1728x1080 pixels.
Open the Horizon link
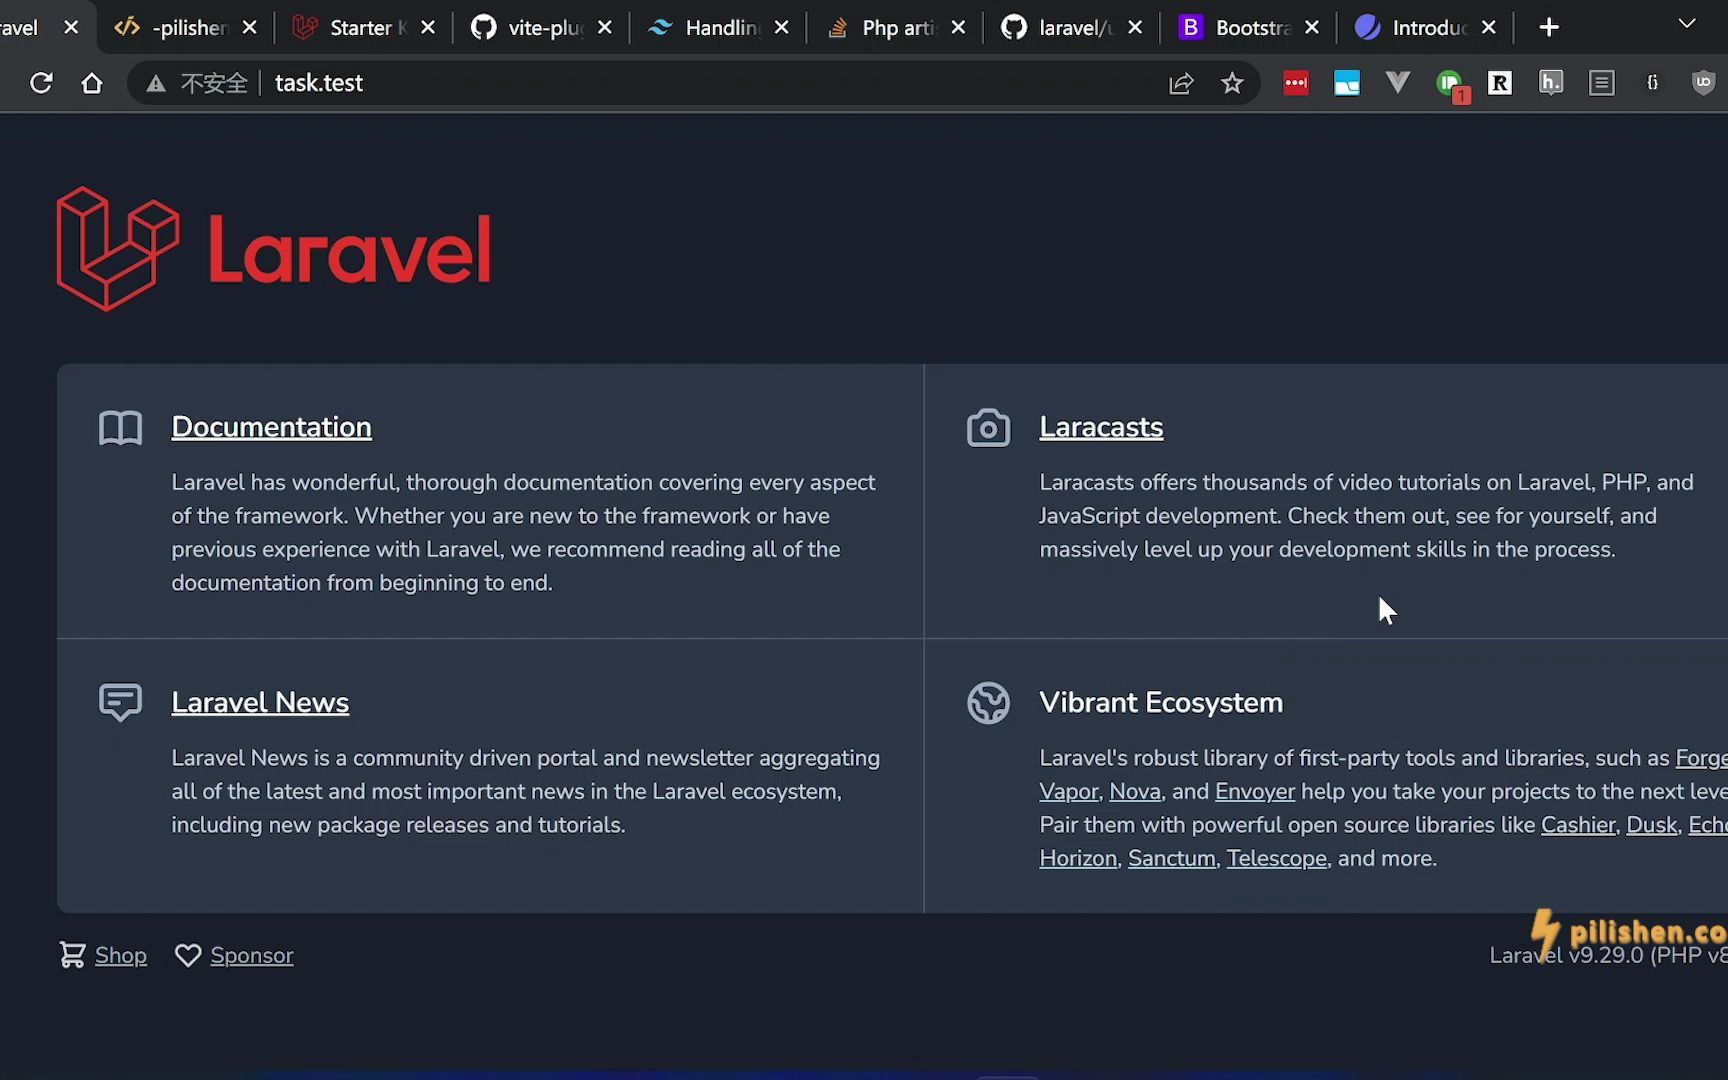(x=1078, y=859)
